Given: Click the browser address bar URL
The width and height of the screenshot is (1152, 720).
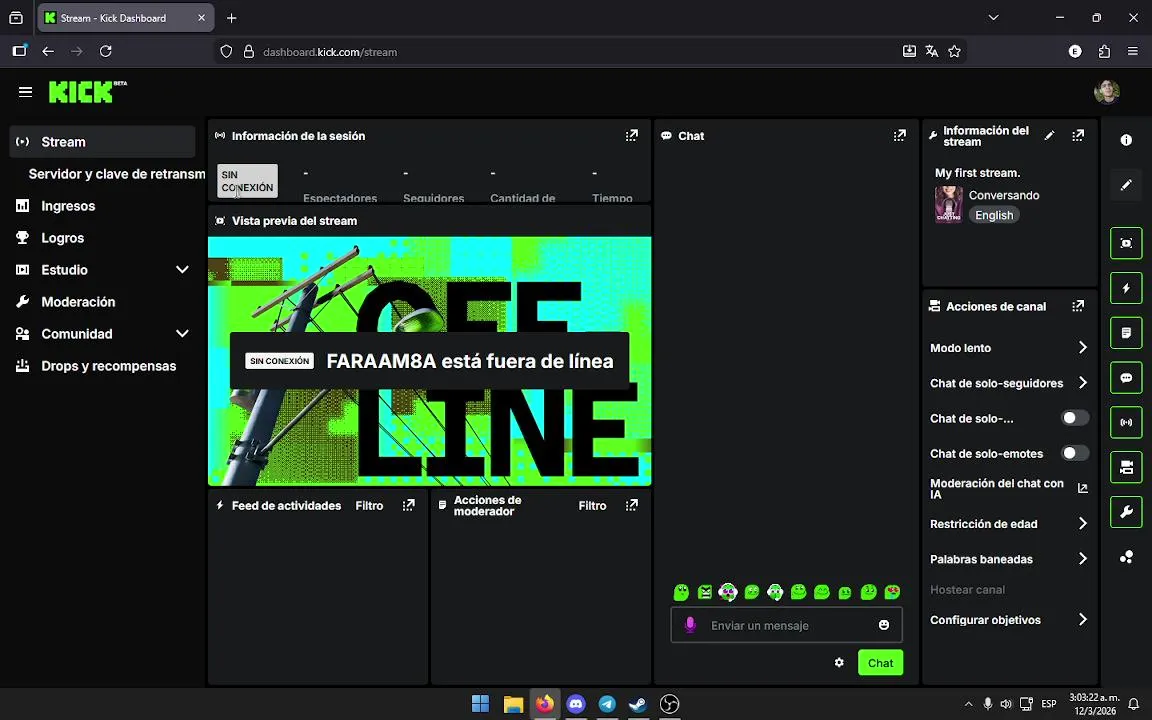Looking at the screenshot, I should 330,52.
